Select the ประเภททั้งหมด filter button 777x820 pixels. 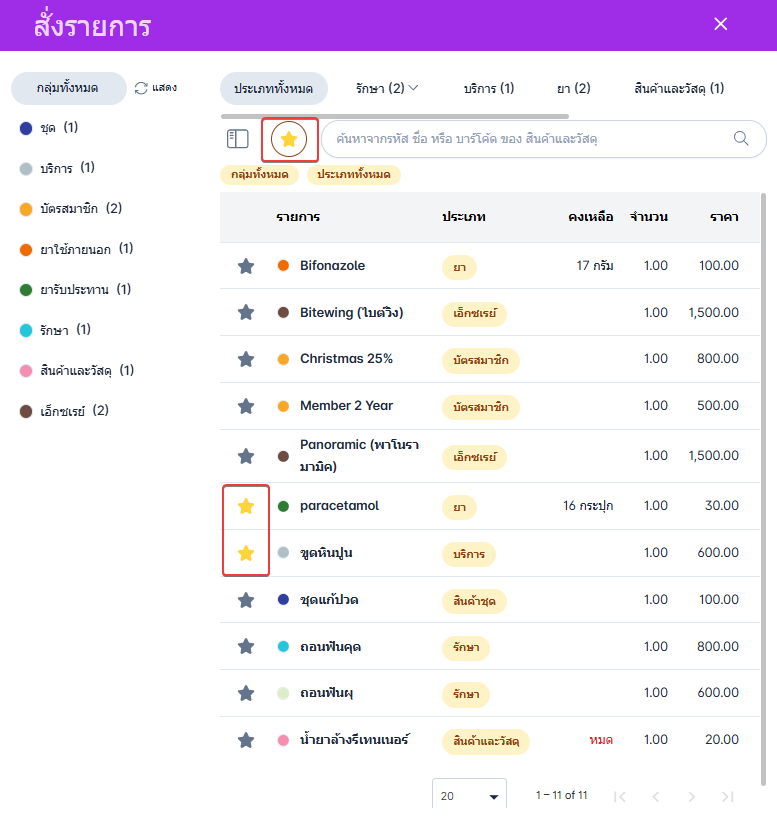273,88
